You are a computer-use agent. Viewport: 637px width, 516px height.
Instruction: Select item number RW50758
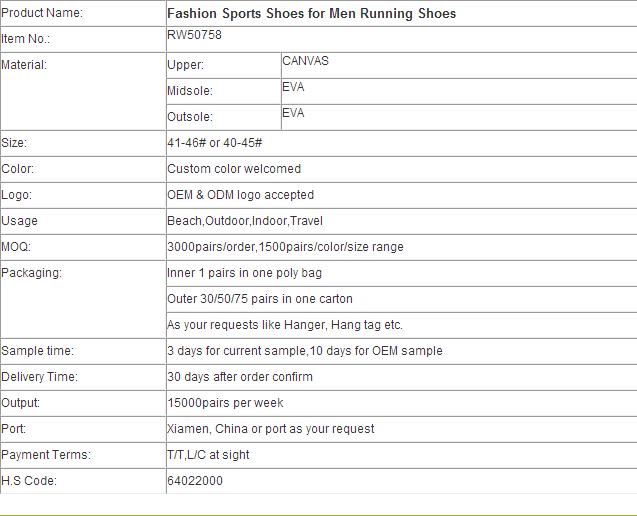195,35
